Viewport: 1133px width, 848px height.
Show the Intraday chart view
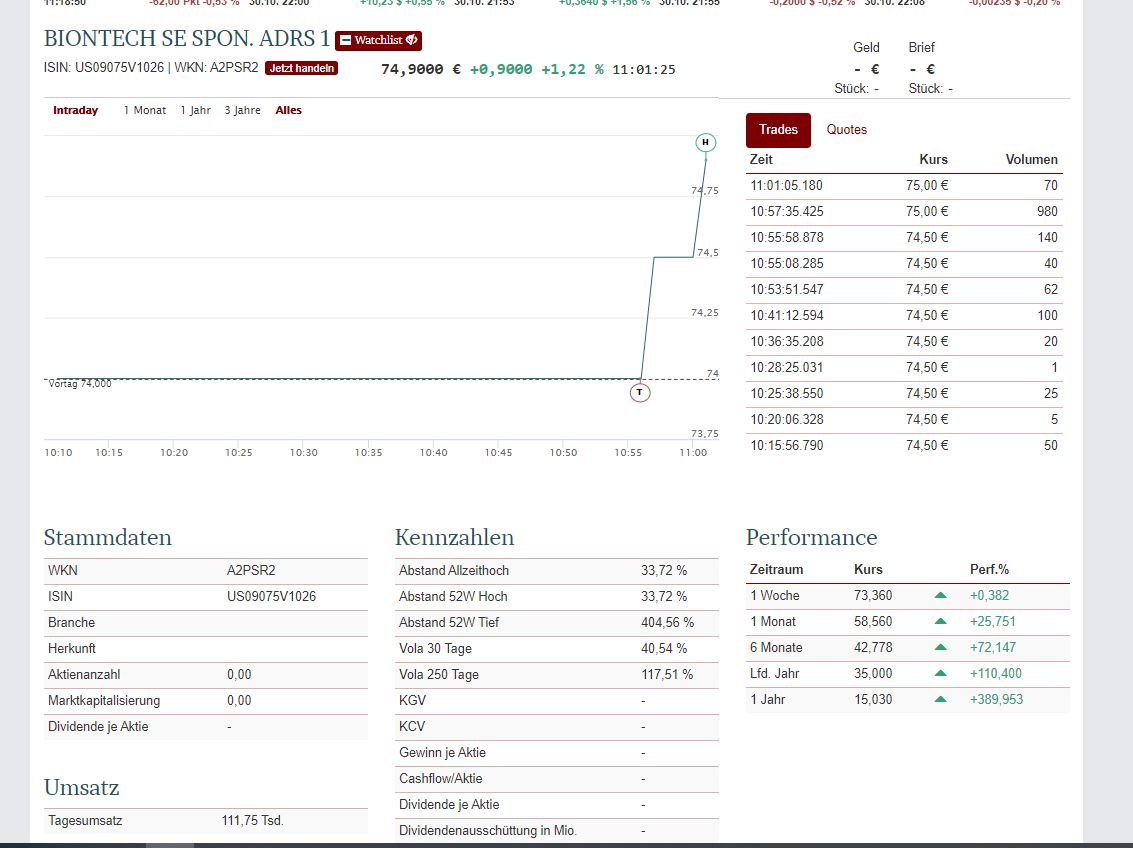tap(75, 110)
